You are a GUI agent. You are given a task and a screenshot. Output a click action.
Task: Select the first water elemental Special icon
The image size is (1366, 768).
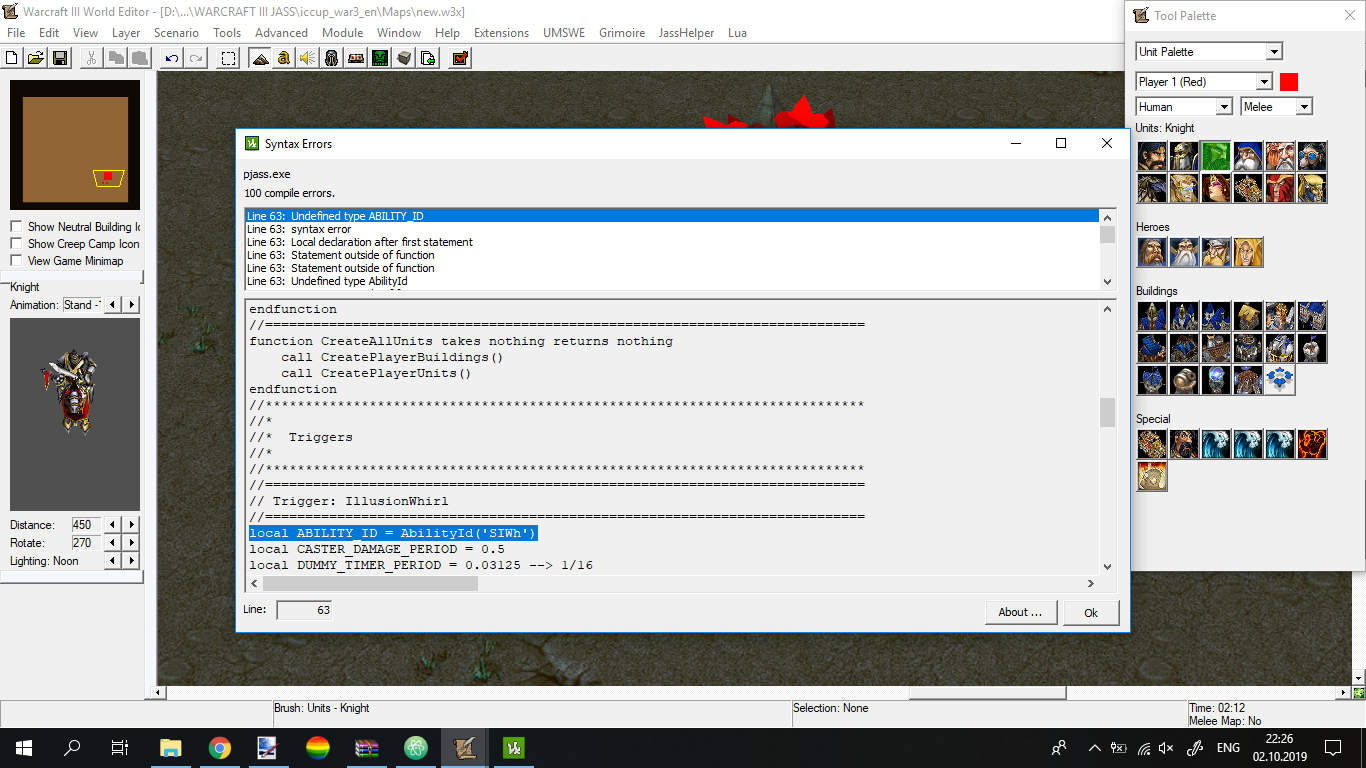point(1216,444)
